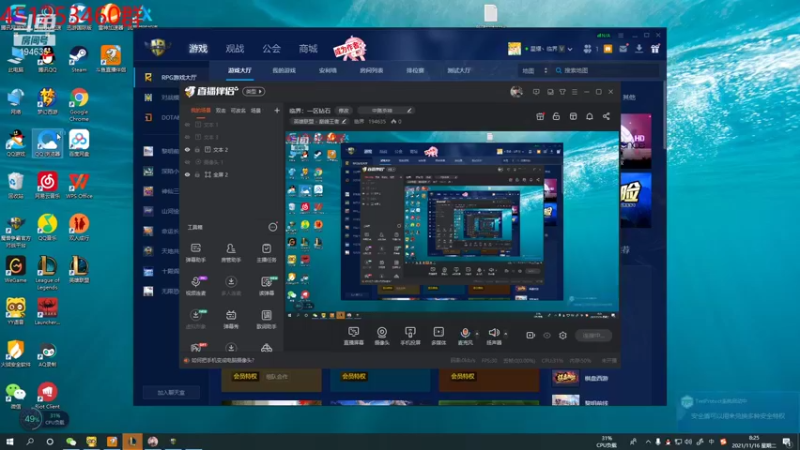
Task: Open the 弹幕助手 tool in toolbox
Action: pos(195,253)
